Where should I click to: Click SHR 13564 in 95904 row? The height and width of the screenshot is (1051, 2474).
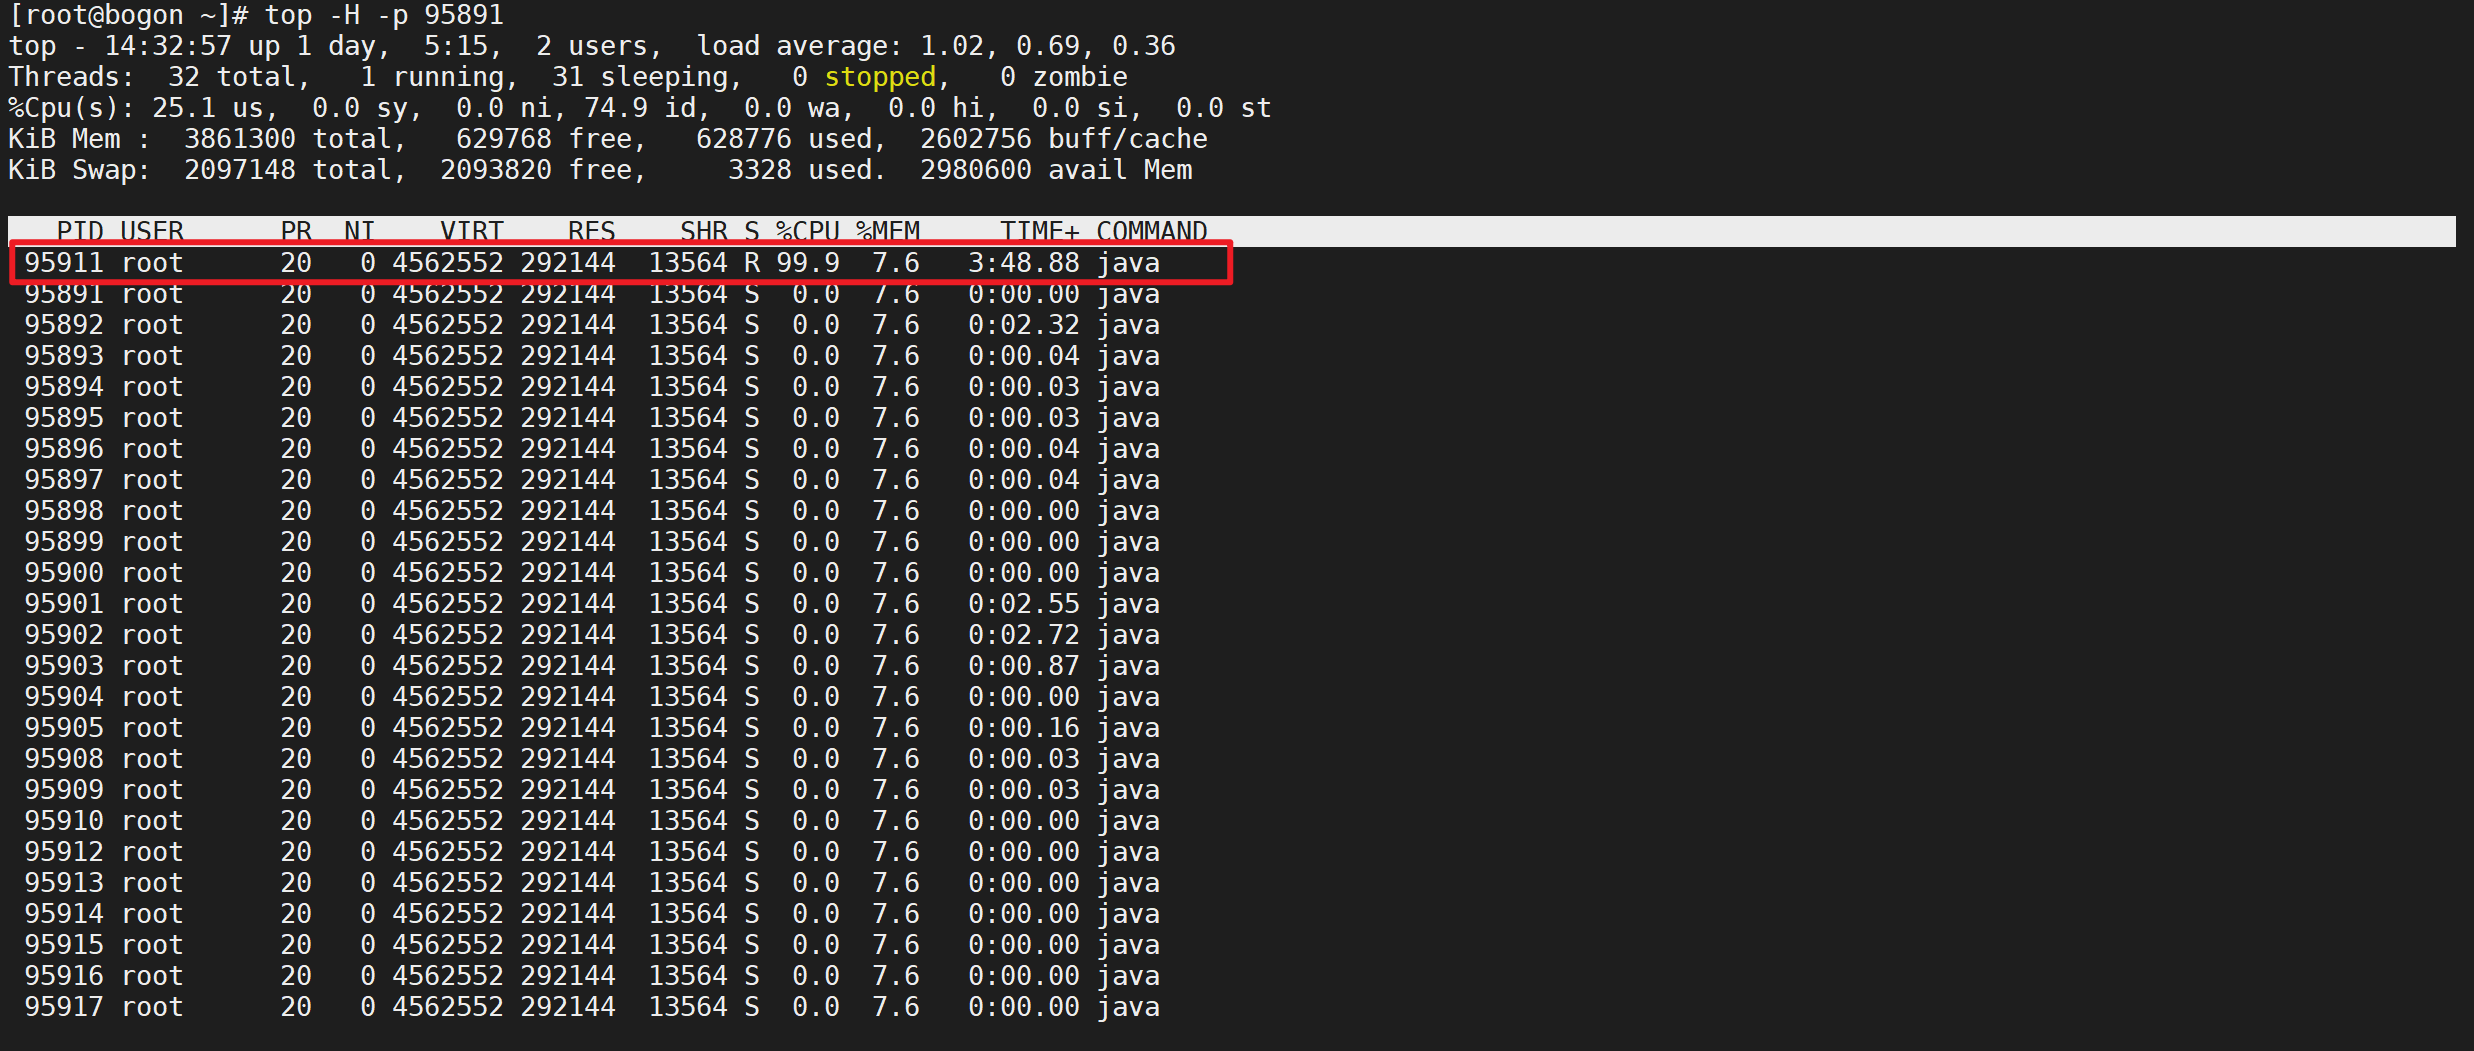pyautogui.click(x=688, y=697)
